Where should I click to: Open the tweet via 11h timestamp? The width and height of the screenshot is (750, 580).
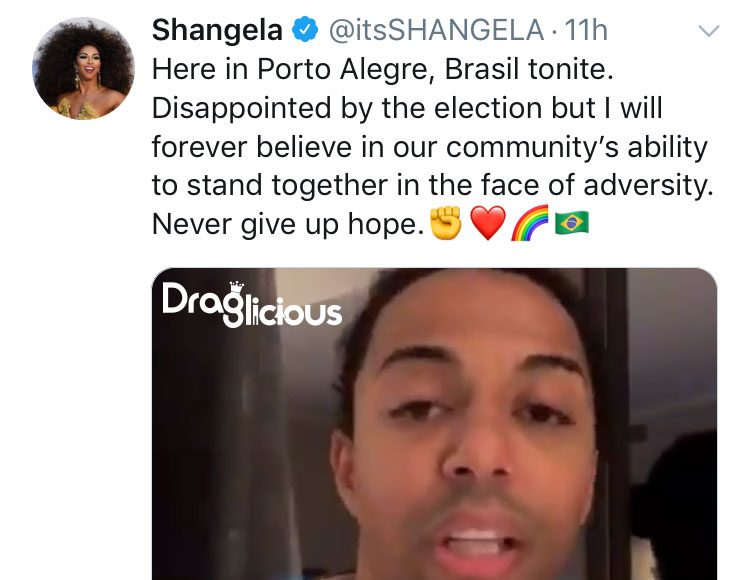(x=586, y=30)
